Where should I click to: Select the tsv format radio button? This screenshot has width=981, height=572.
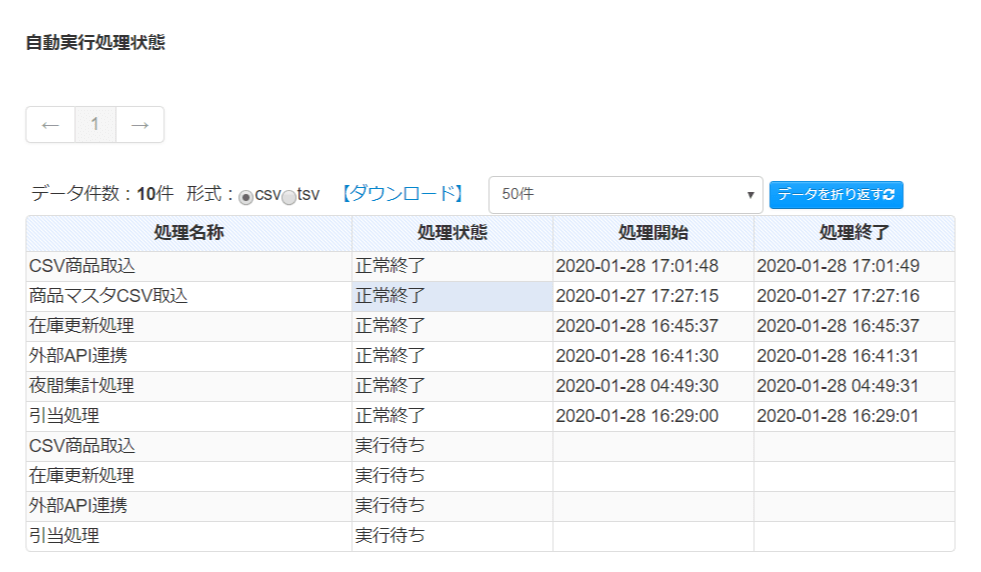click(289, 197)
